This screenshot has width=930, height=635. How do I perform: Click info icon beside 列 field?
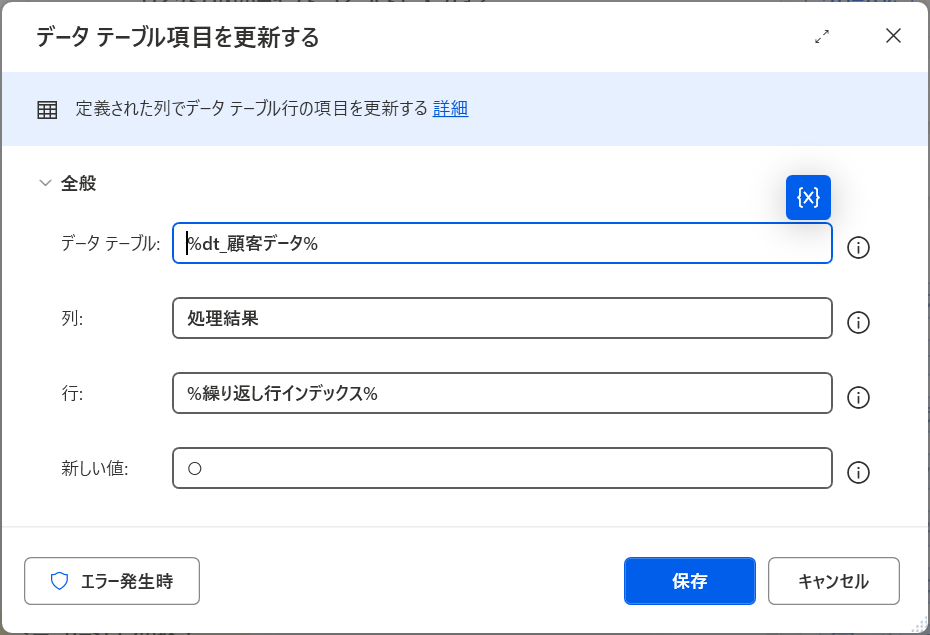click(x=858, y=323)
